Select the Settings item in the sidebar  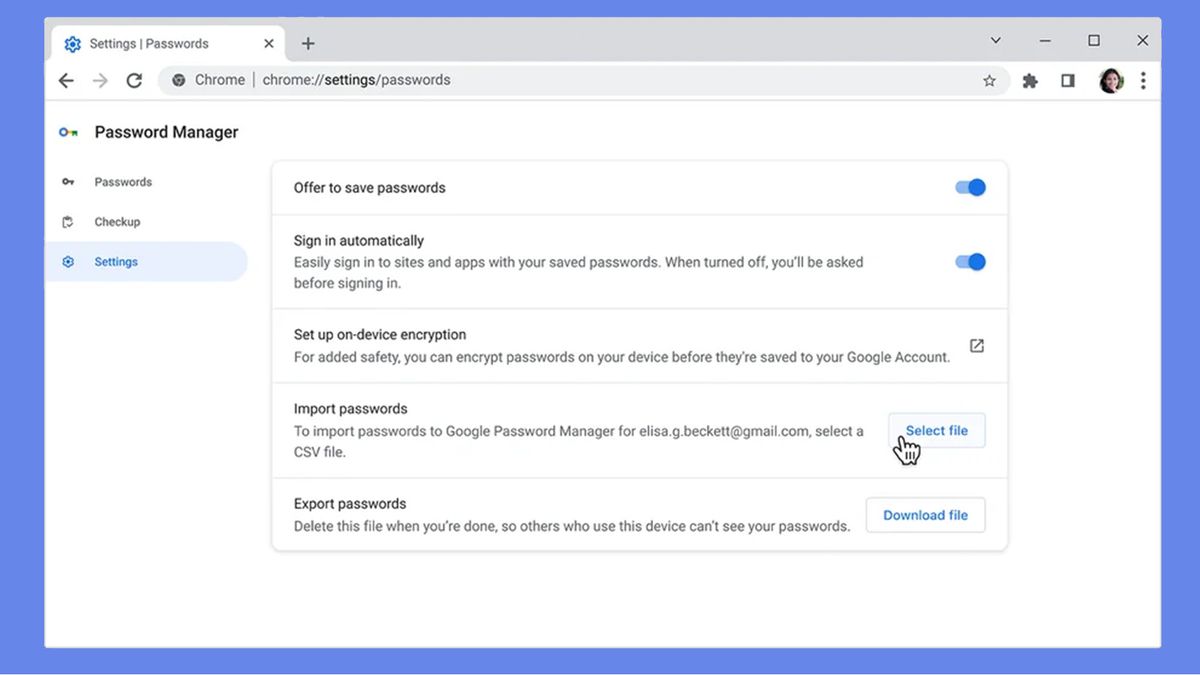pos(115,261)
